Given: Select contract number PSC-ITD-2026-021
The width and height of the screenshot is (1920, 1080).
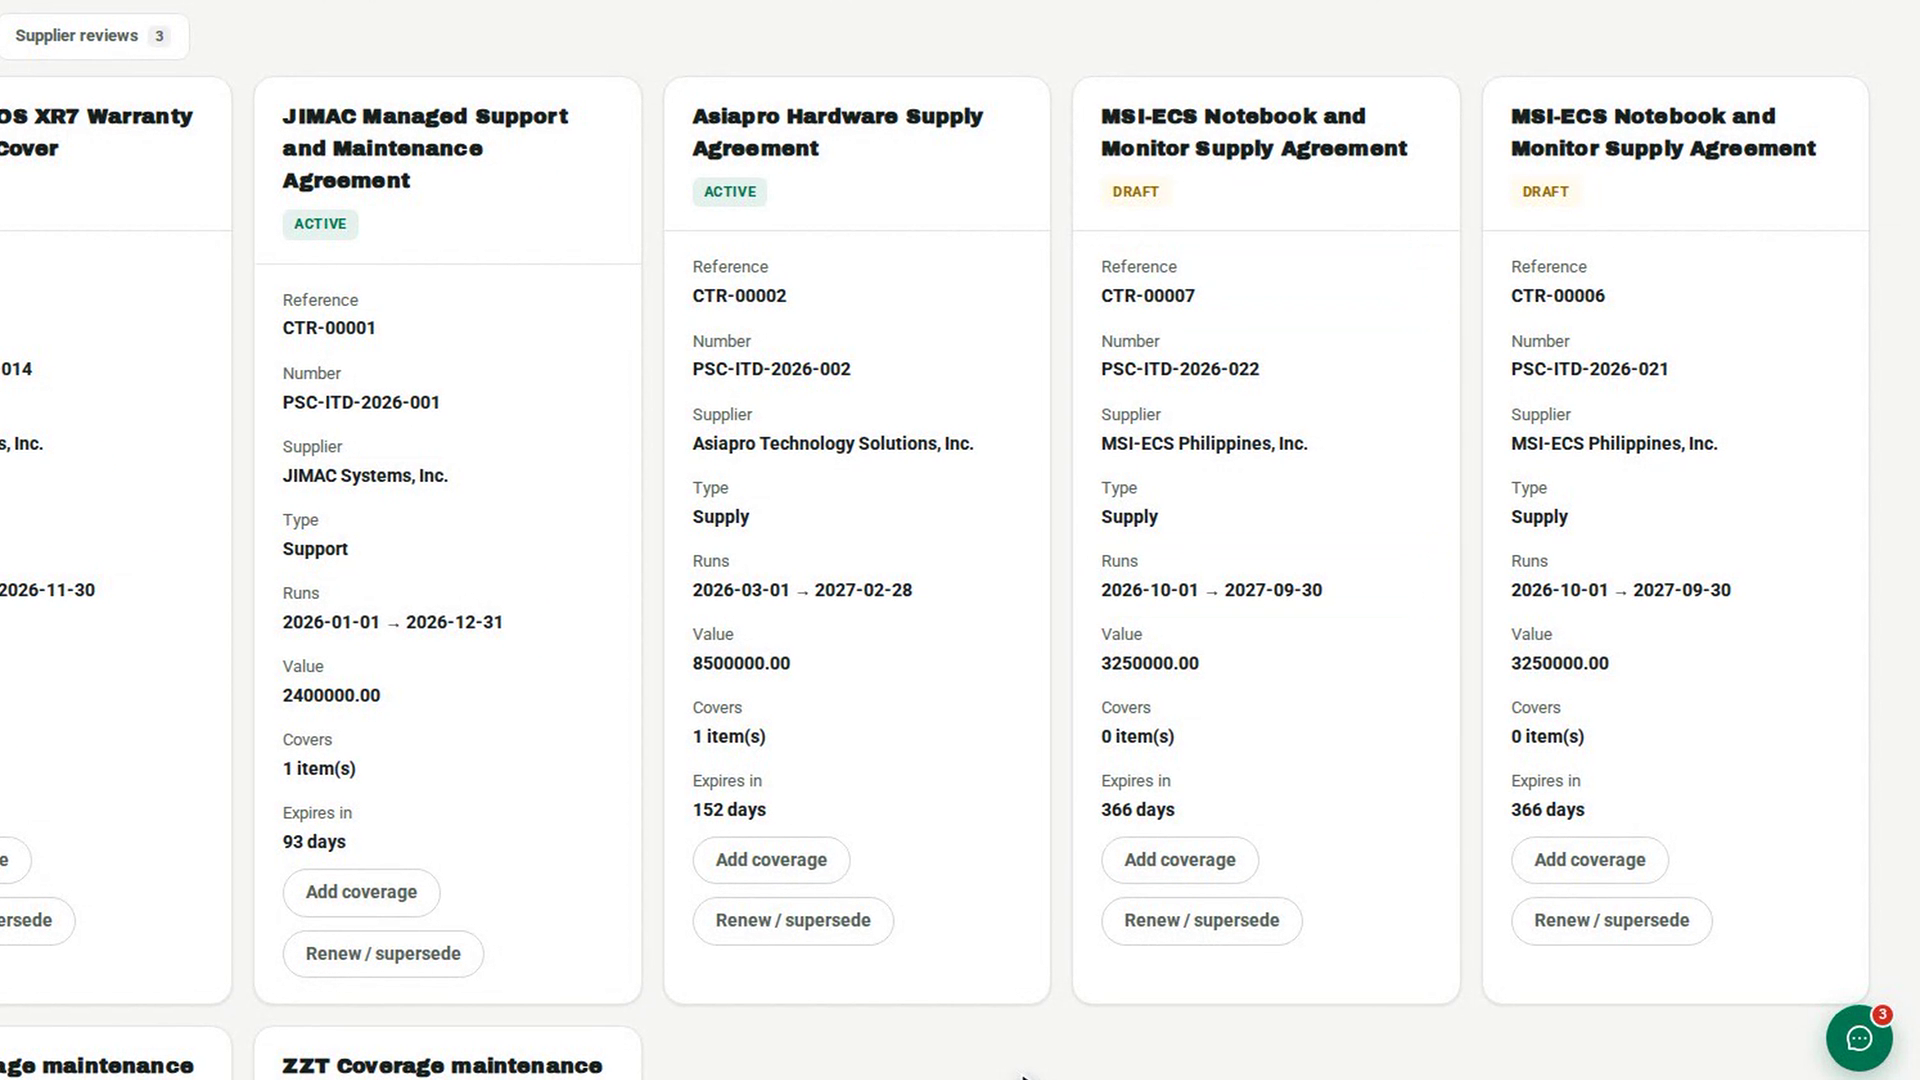Looking at the screenshot, I should pyautogui.click(x=1590, y=369).
